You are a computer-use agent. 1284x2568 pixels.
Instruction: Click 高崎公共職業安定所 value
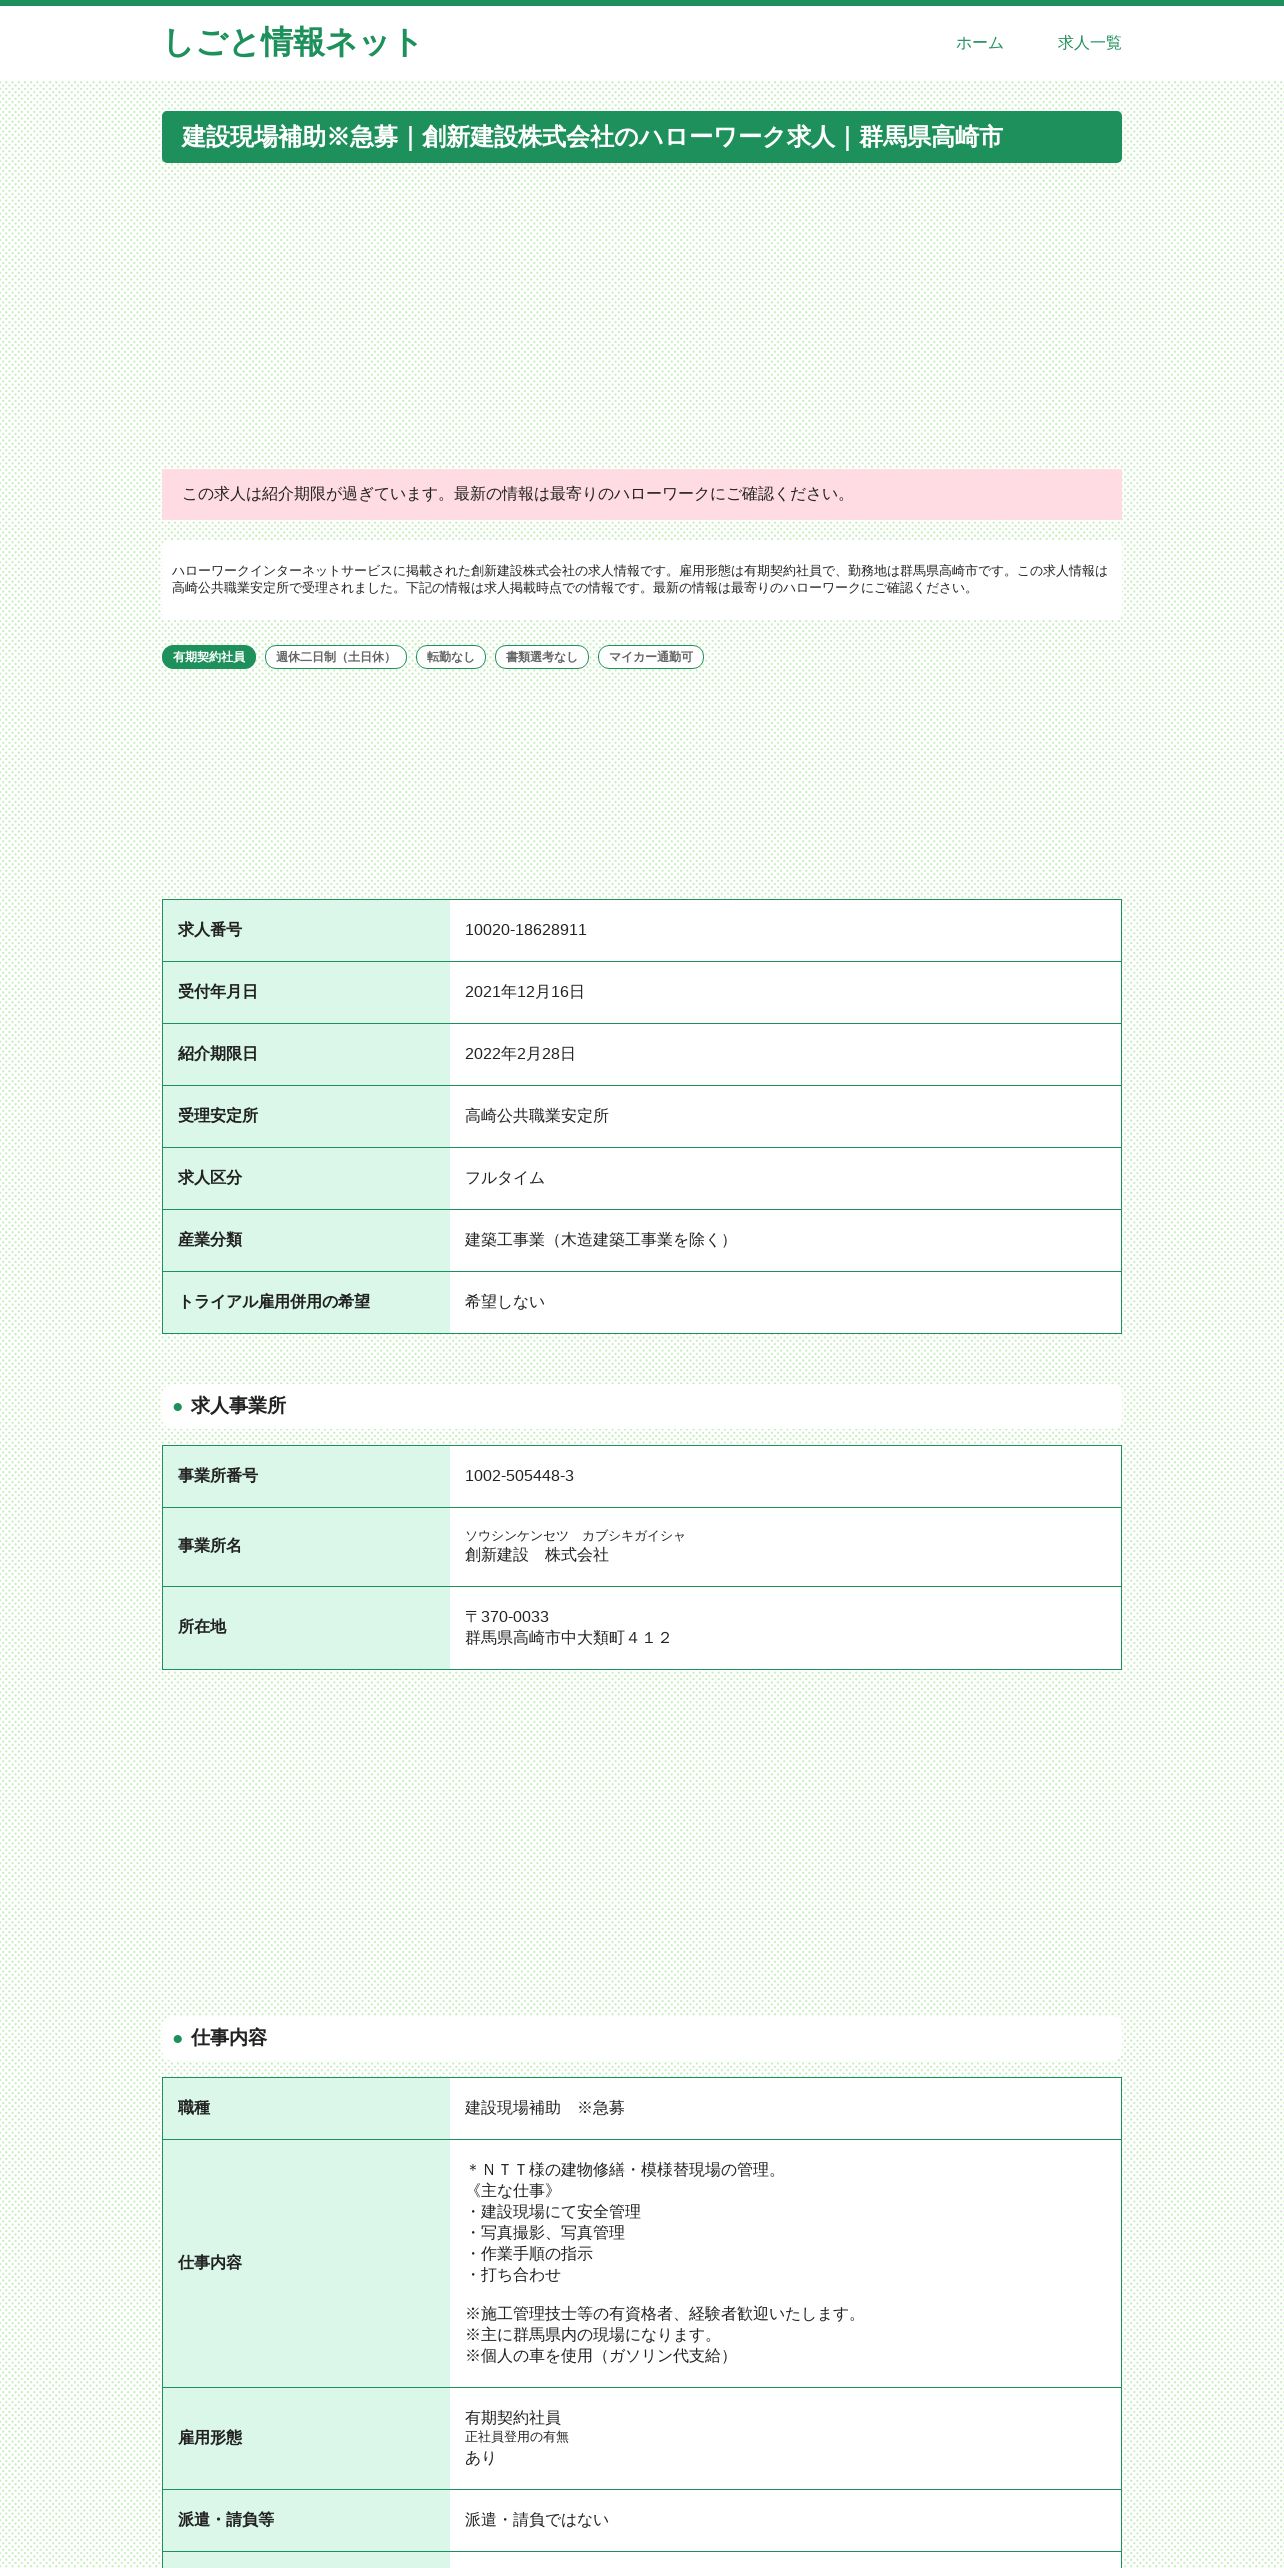click(537, 1116)
